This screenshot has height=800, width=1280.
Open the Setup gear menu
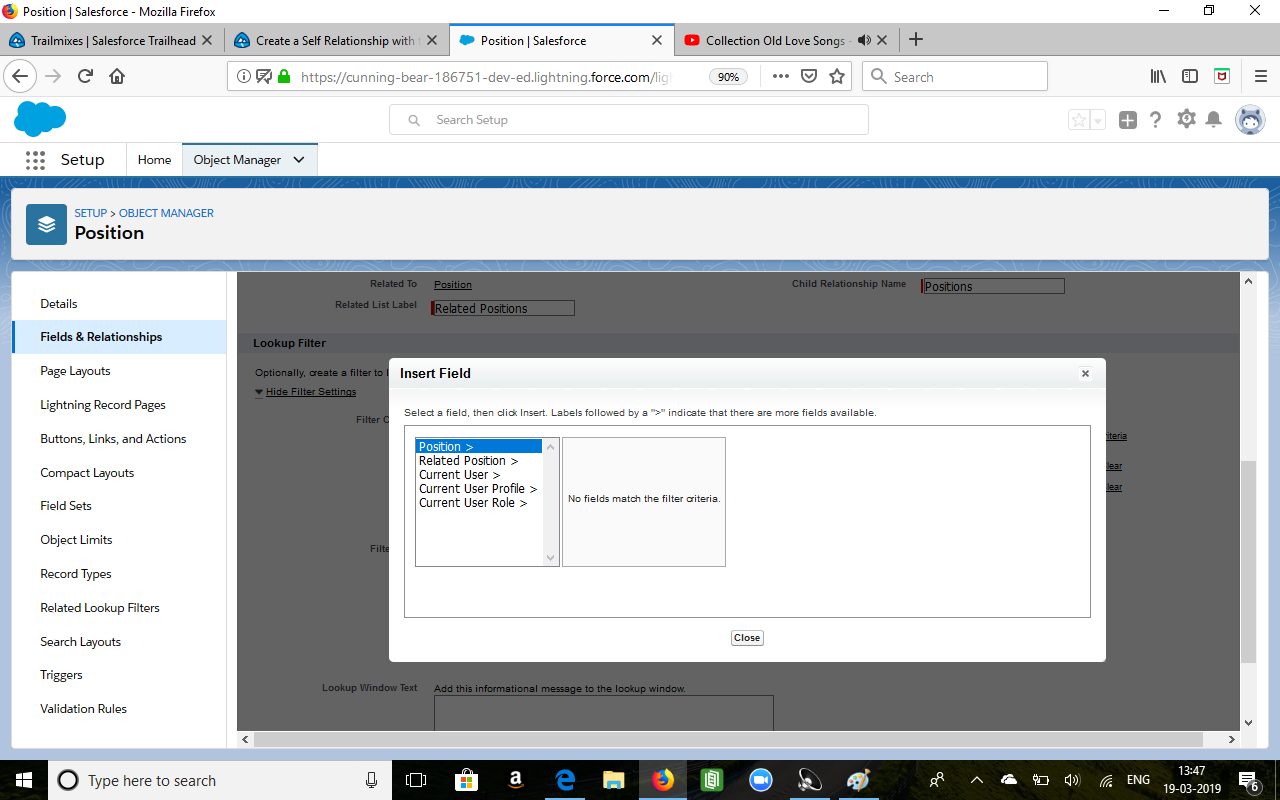(x=1186, y=119)
